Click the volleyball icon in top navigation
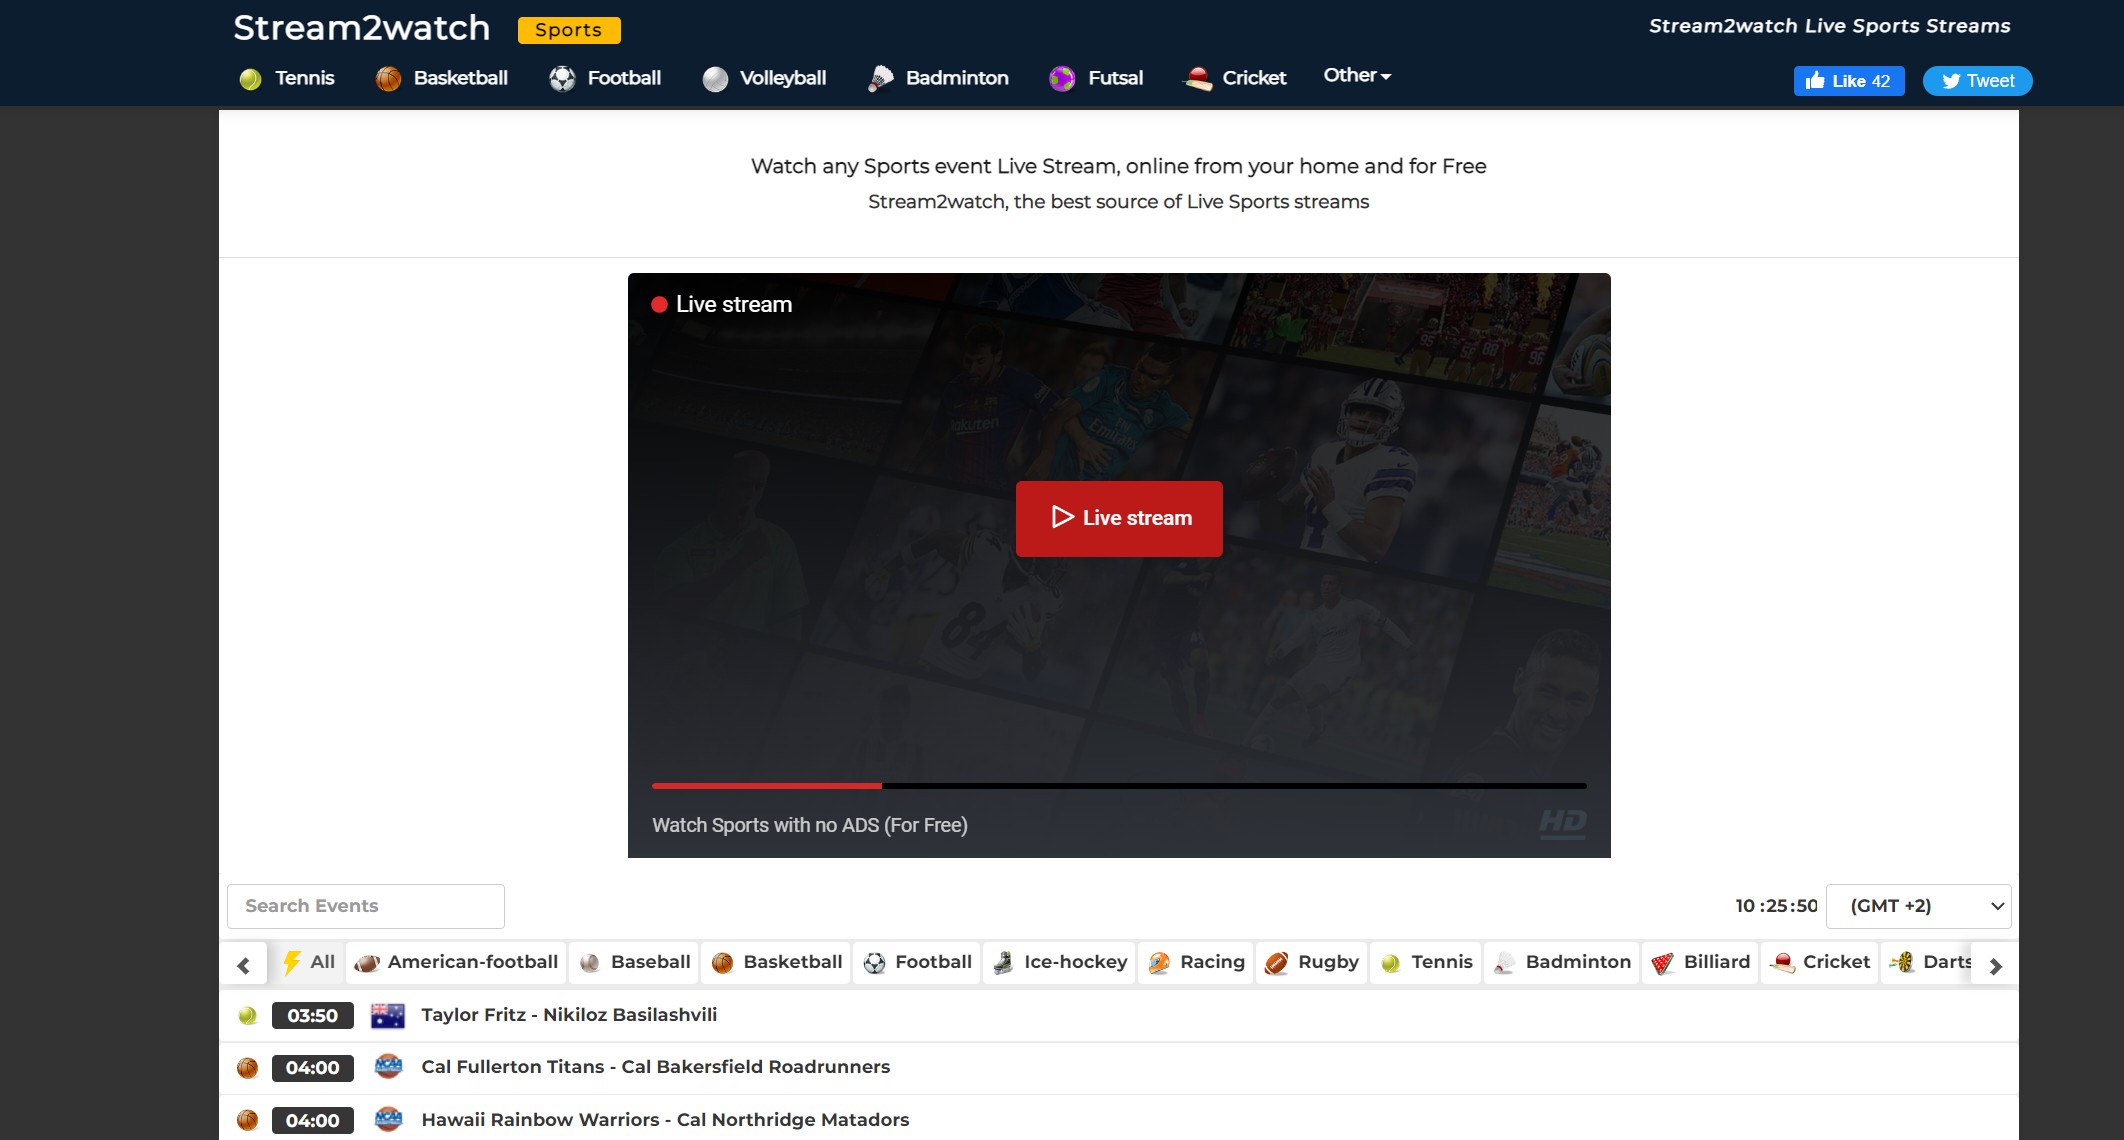 click(x=715, y=79)
